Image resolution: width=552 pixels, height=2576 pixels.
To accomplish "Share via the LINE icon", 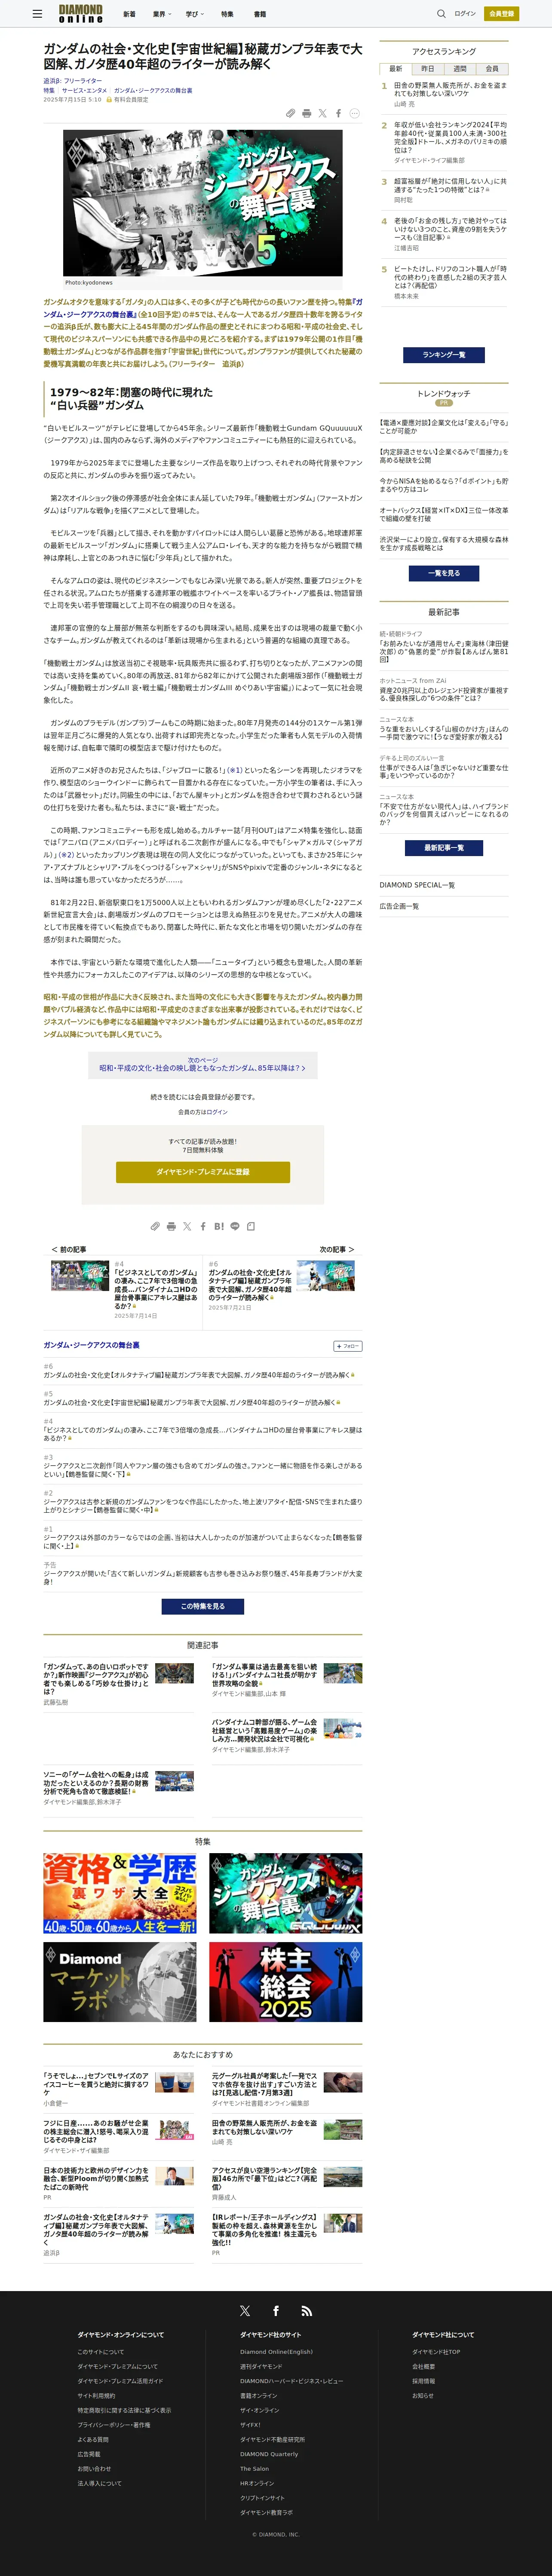I will pos(235,1226).
